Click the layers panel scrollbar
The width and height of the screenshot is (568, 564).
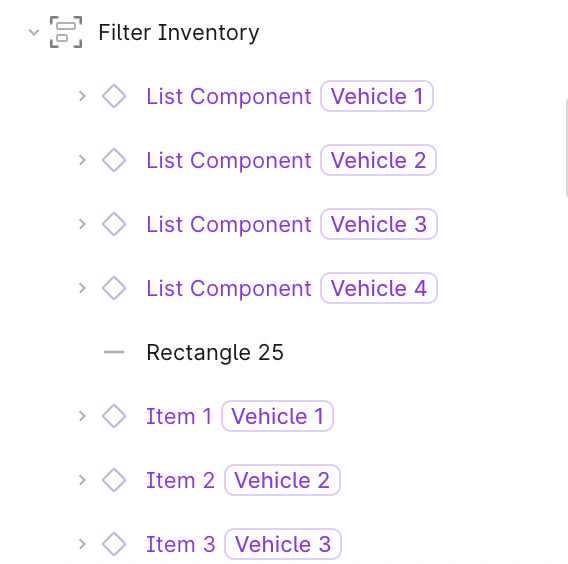pos(565,147)
